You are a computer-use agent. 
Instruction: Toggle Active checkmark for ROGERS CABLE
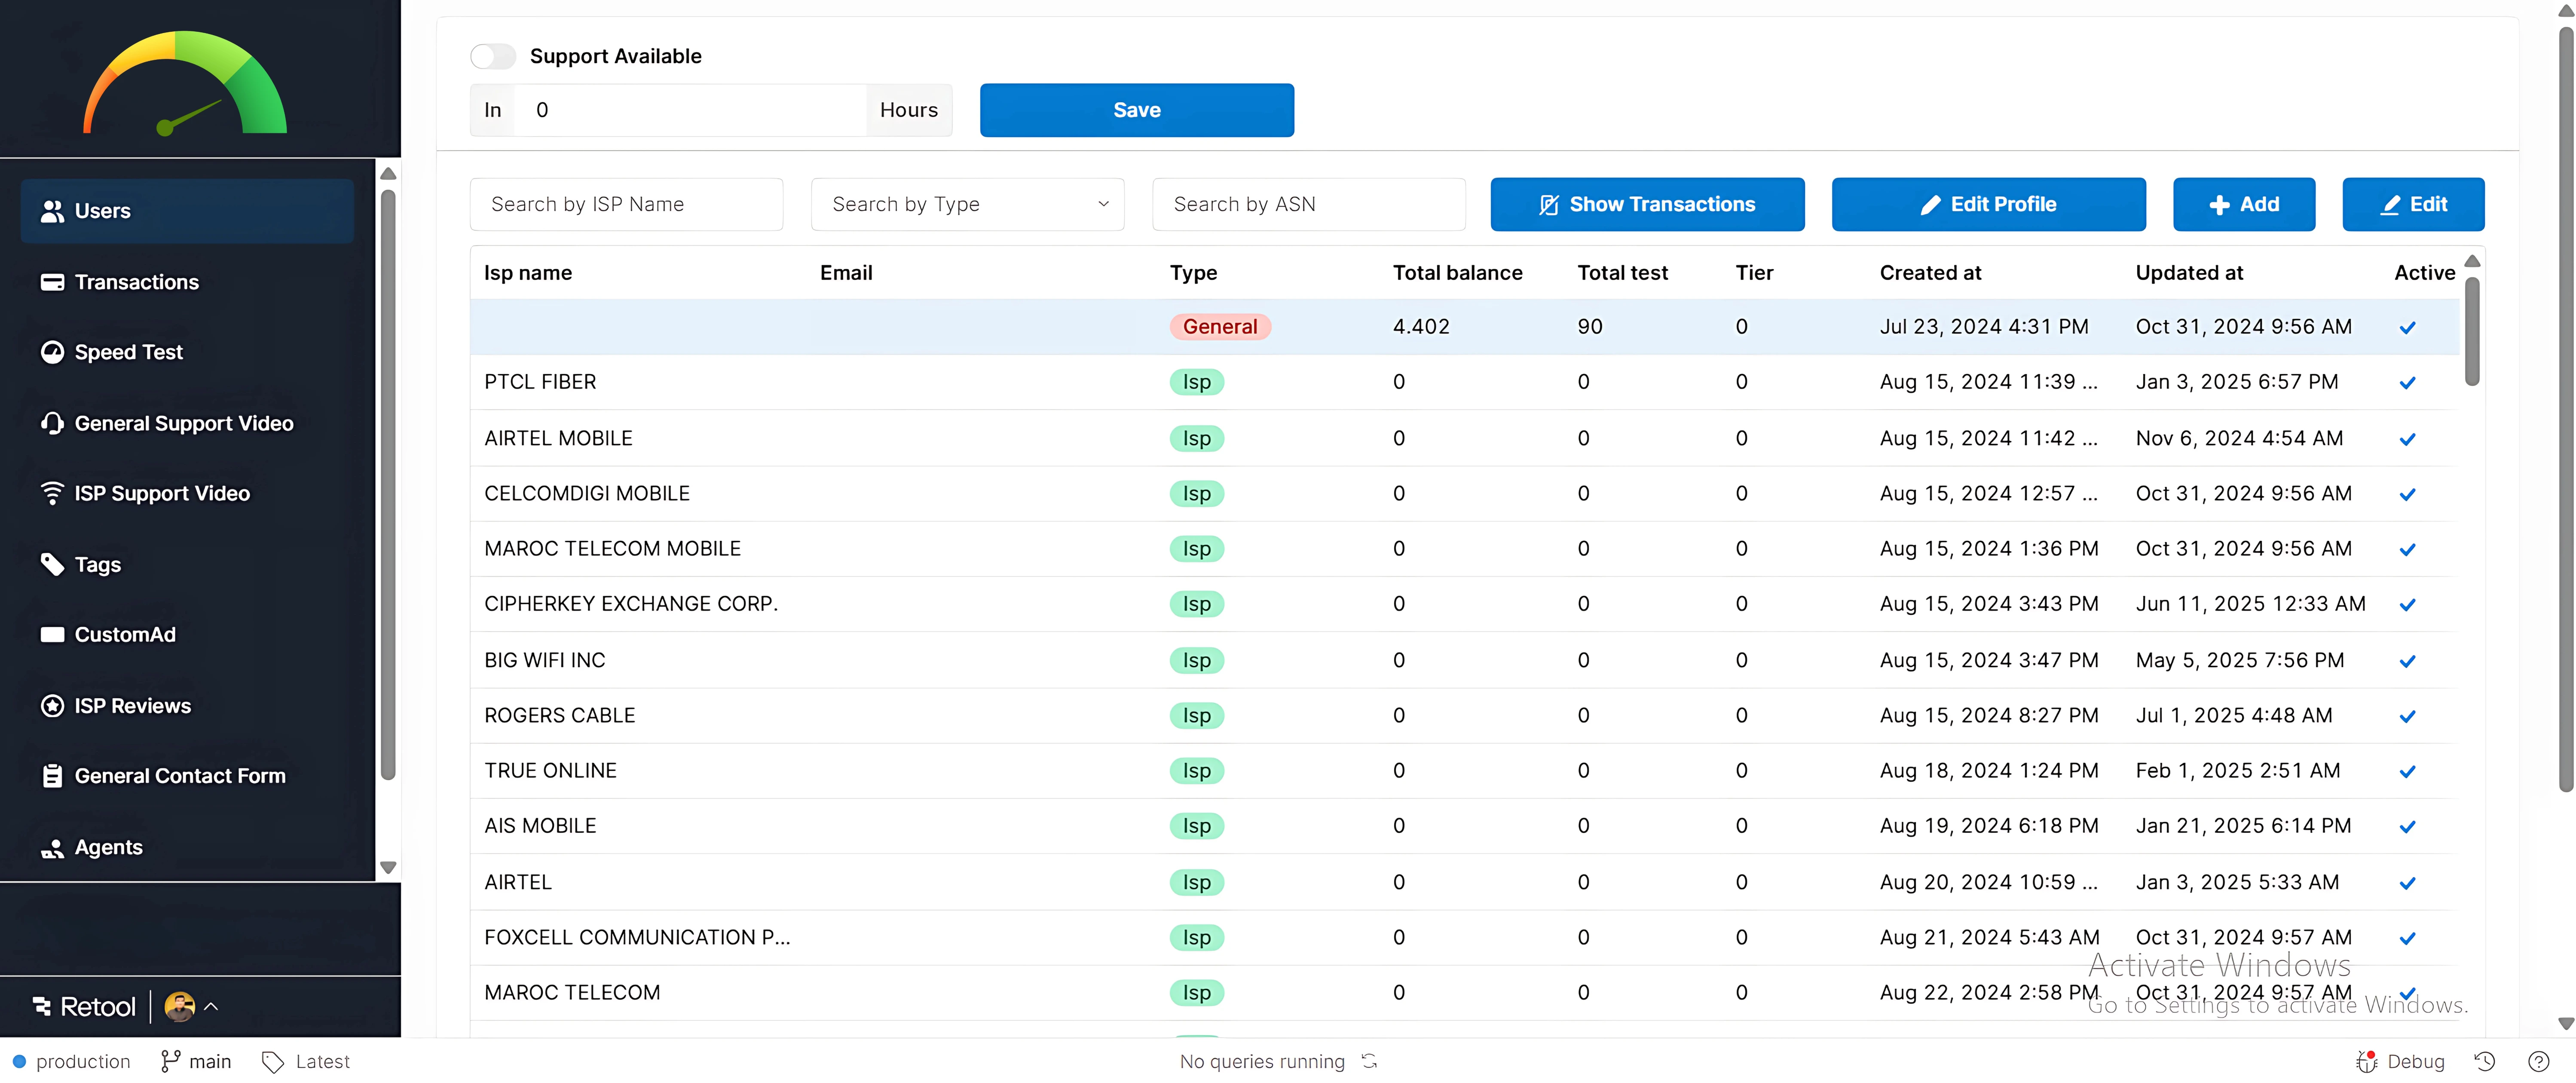[2407, 716]
